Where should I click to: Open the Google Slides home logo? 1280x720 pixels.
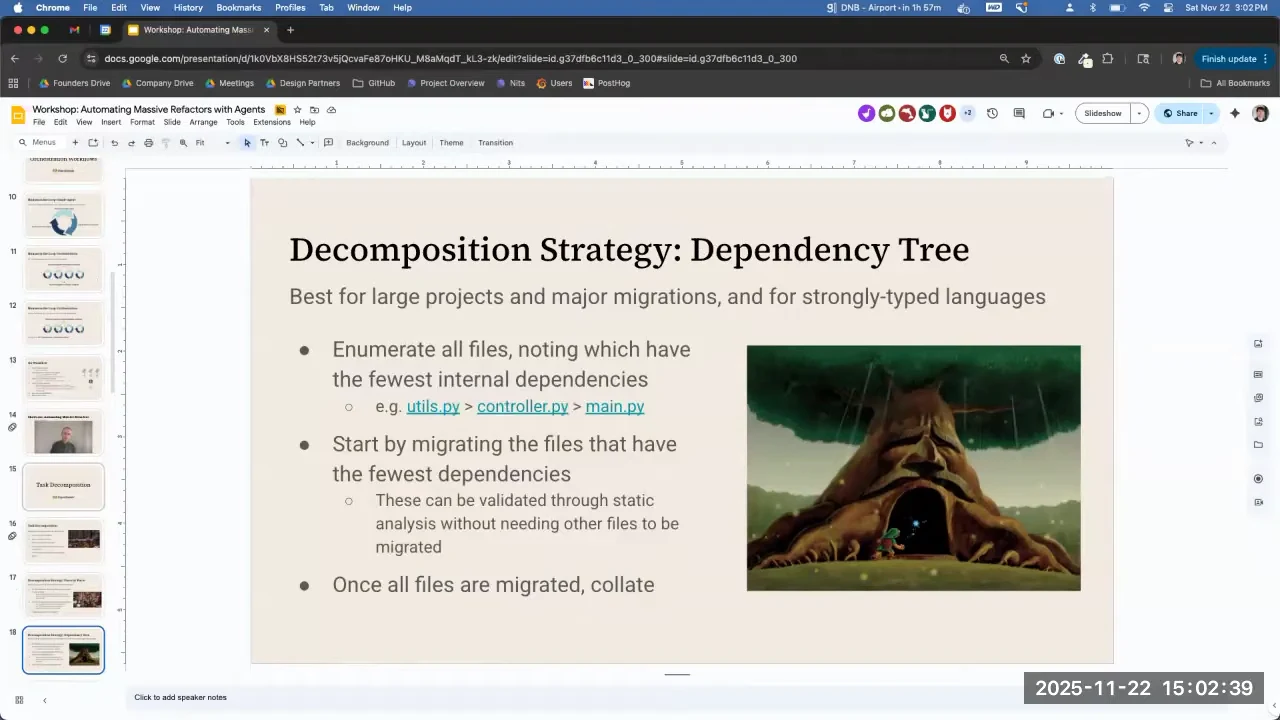click(x=18, y=115)
